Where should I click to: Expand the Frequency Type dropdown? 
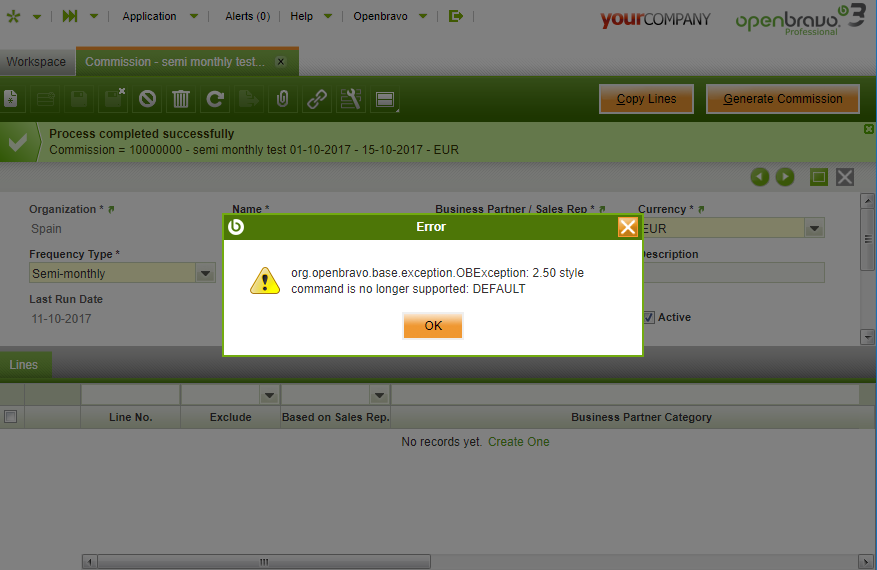tap(205, 273)
